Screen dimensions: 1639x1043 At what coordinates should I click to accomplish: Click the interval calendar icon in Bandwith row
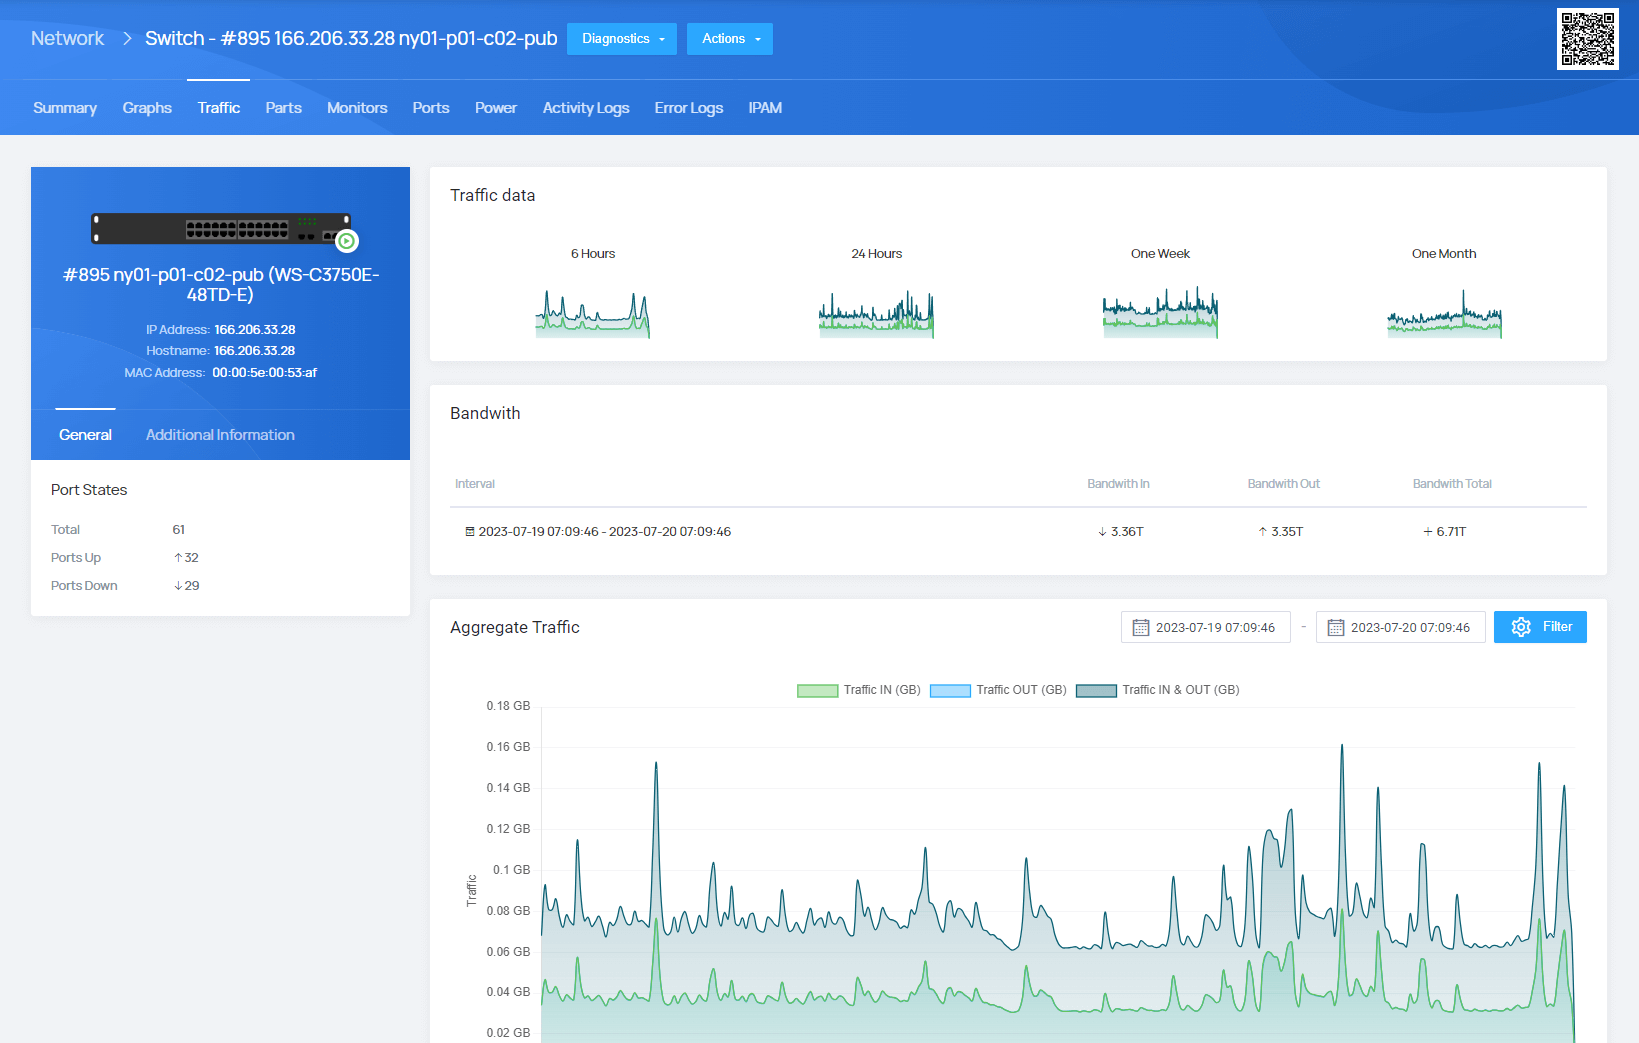470,532
